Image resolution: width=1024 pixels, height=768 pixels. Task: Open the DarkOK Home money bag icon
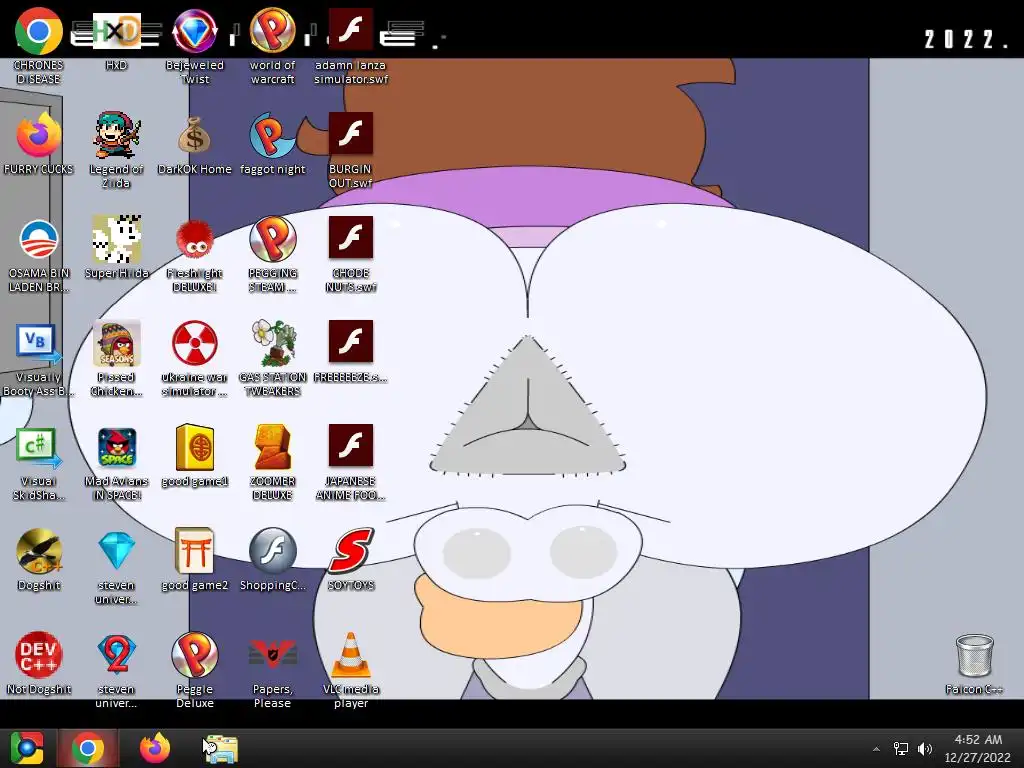(x=195, y=135)
